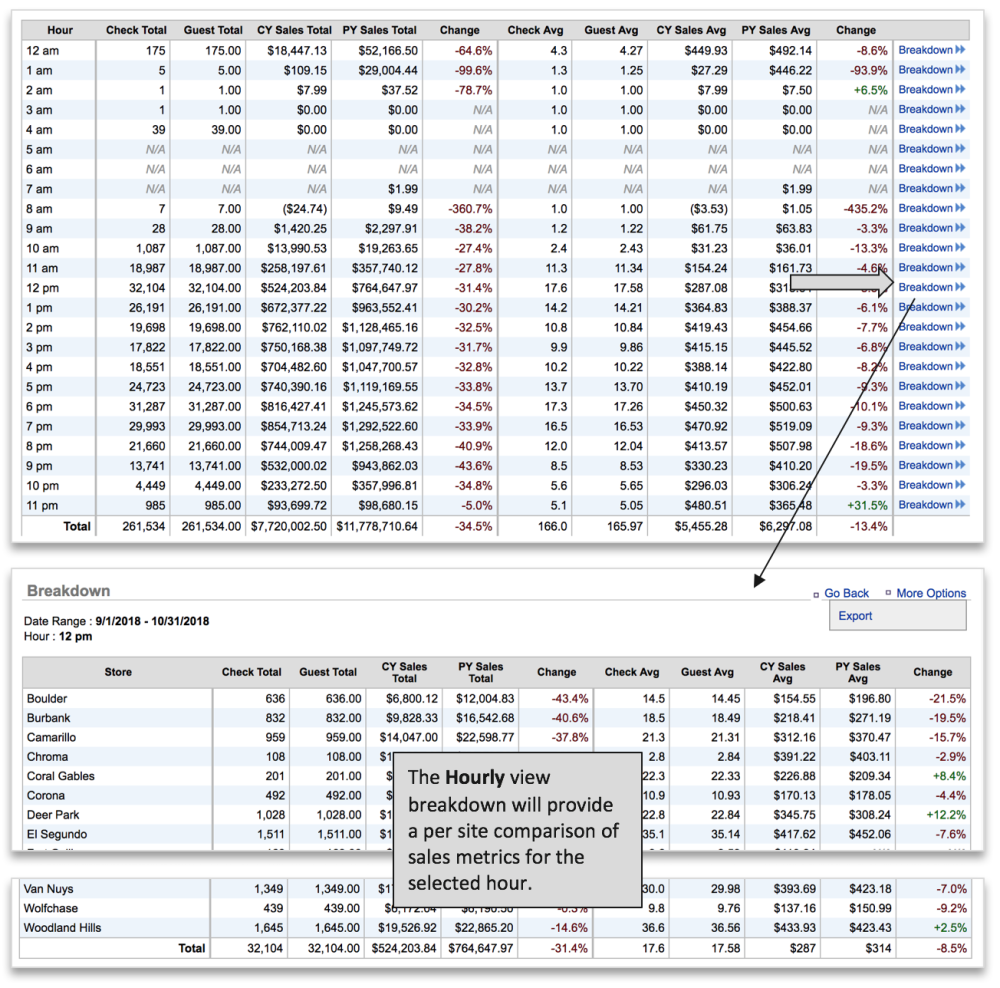Viewport: 1000px width, 988px height.
Task: Open Breakdown for the 8 pm row
Action: [x=931, y=445]
